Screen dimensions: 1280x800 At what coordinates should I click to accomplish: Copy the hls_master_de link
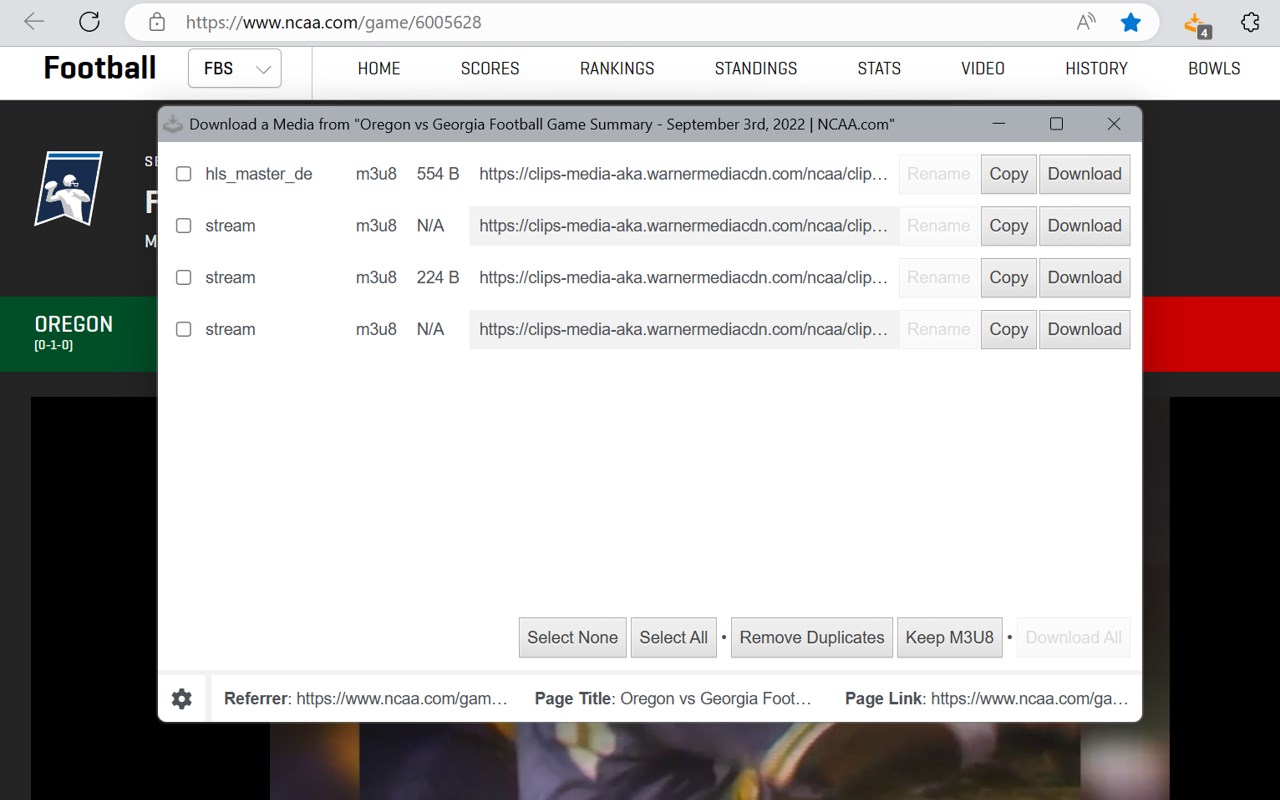click(1008, 174)
